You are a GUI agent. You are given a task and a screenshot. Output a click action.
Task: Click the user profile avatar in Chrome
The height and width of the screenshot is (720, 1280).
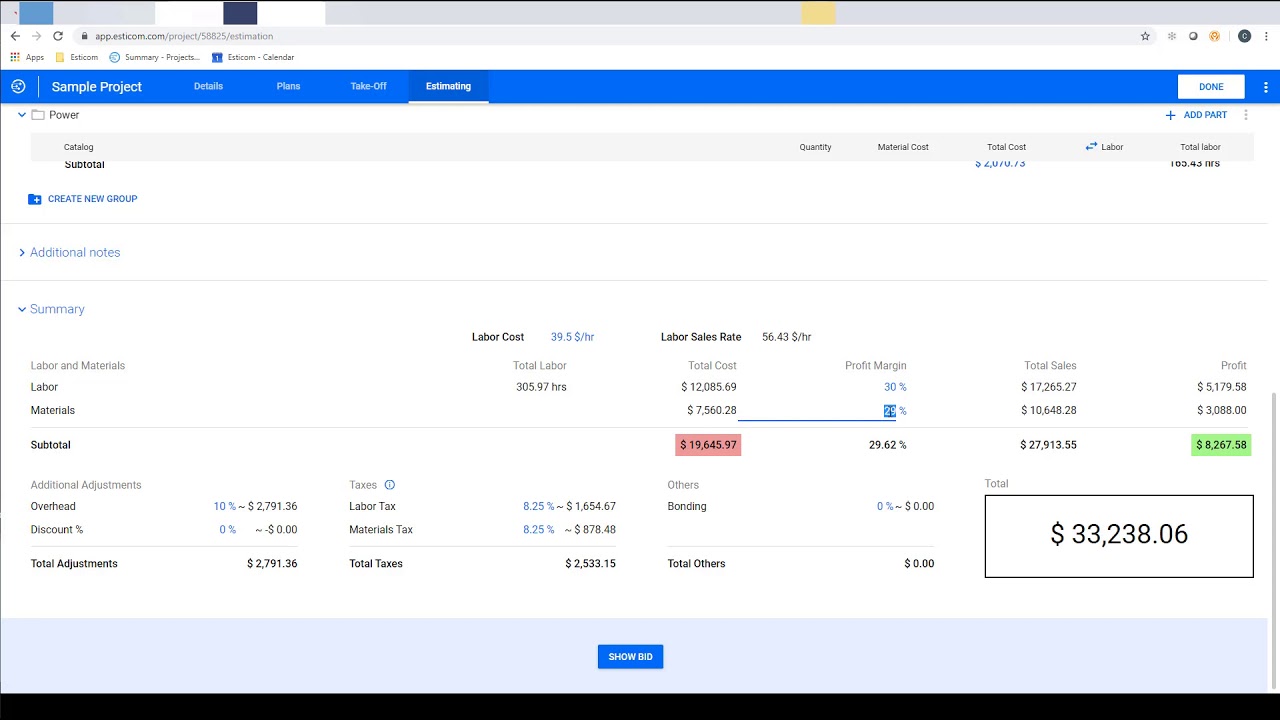(1244, 36)
